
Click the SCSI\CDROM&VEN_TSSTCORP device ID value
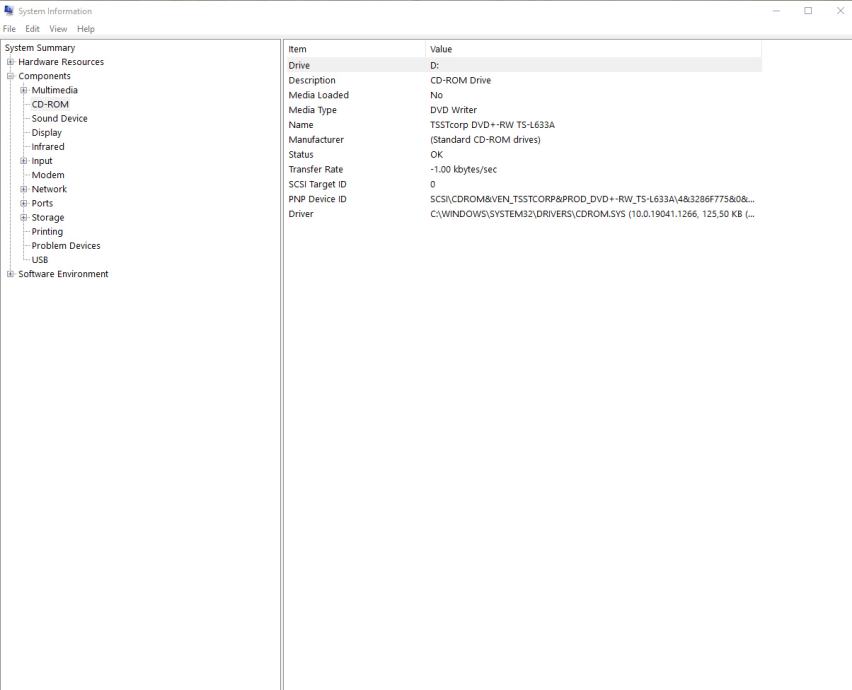pyautogui.click(x=592, y=199)
